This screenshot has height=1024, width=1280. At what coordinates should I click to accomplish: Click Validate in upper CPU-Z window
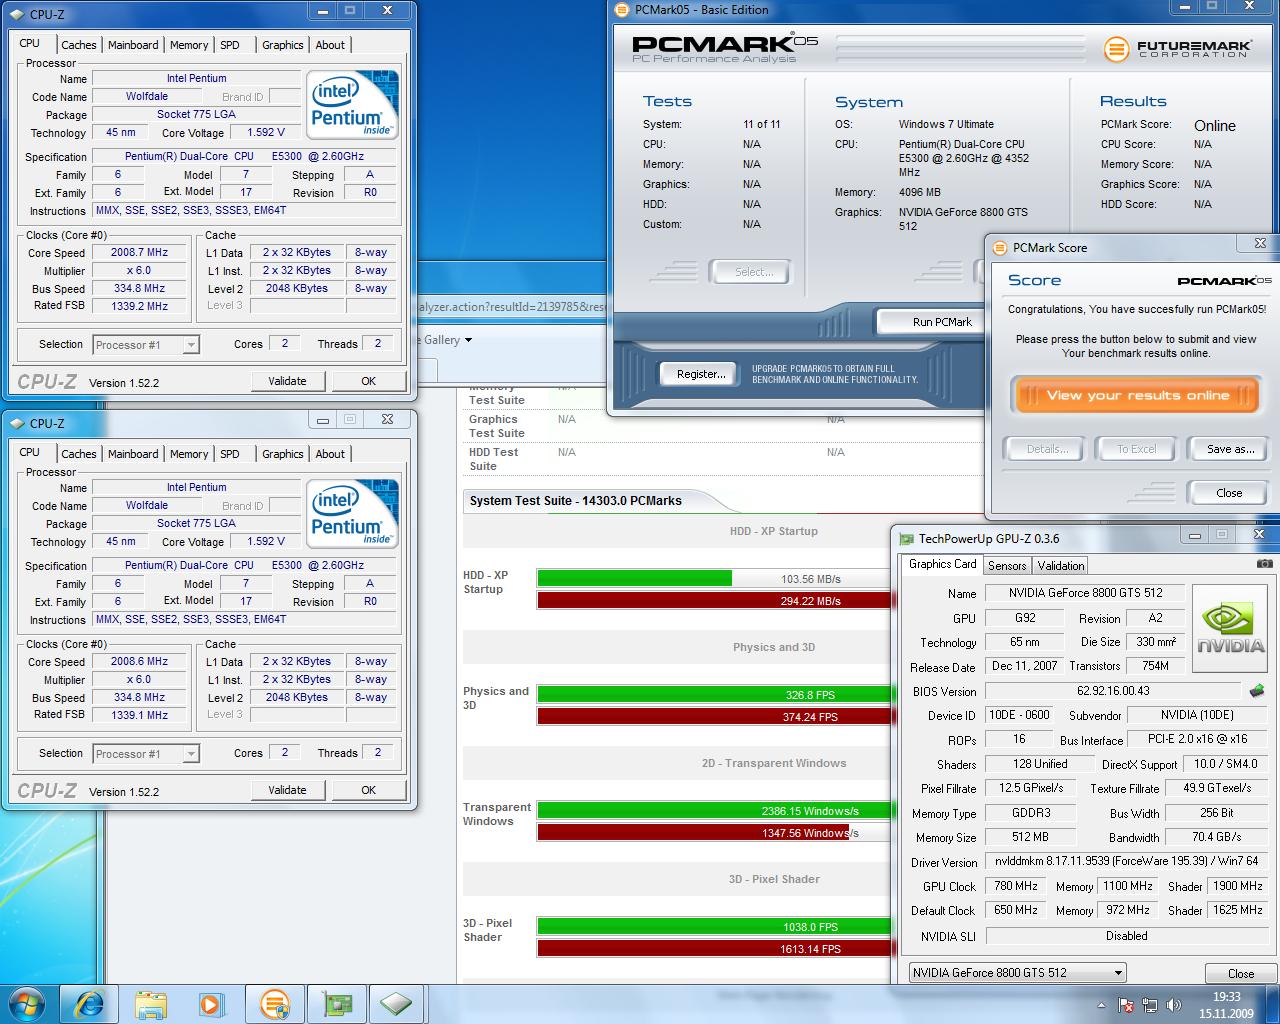287,381
